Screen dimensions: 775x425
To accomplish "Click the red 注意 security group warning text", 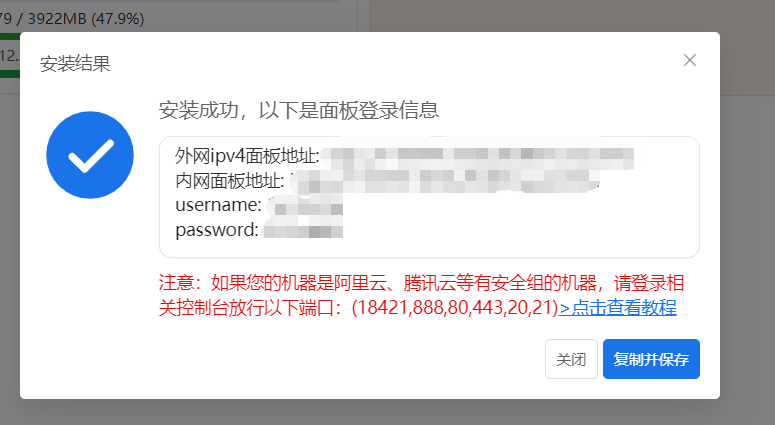I will [x=421, y=296].
